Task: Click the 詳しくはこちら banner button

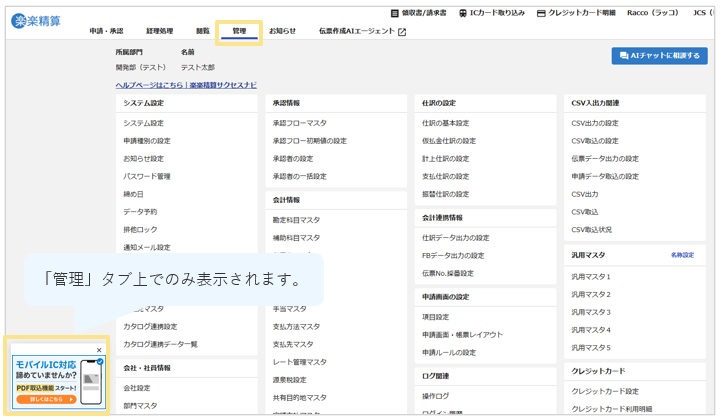Action: coord(46,399)
